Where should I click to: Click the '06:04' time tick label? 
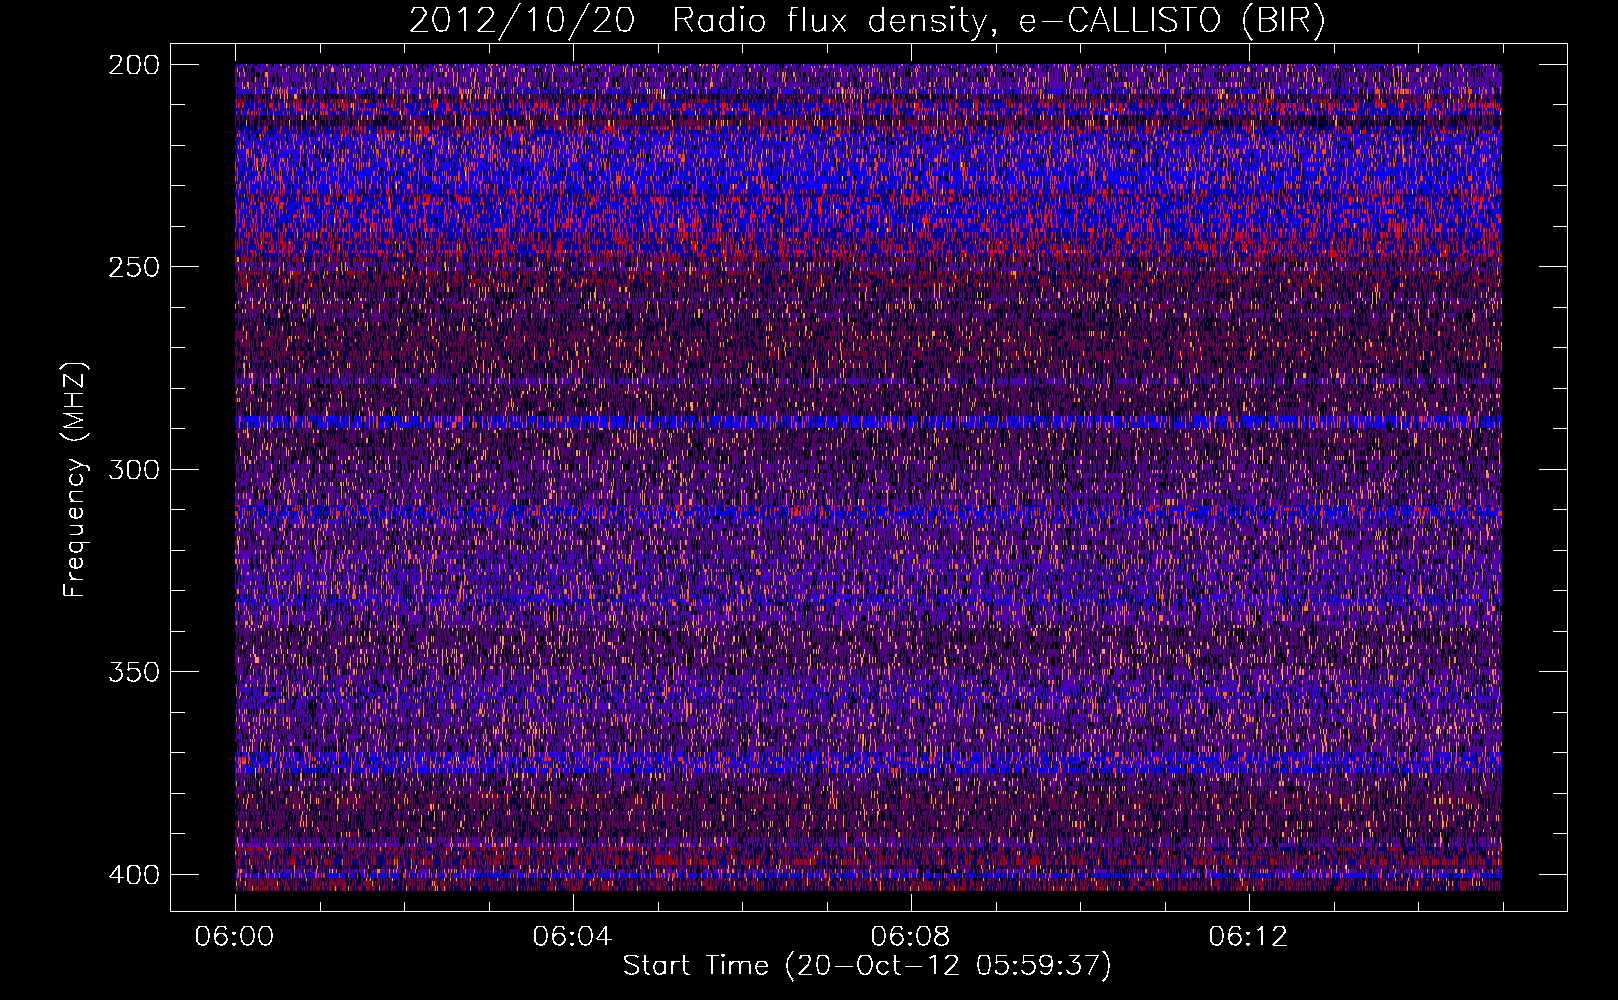(572, 937)
